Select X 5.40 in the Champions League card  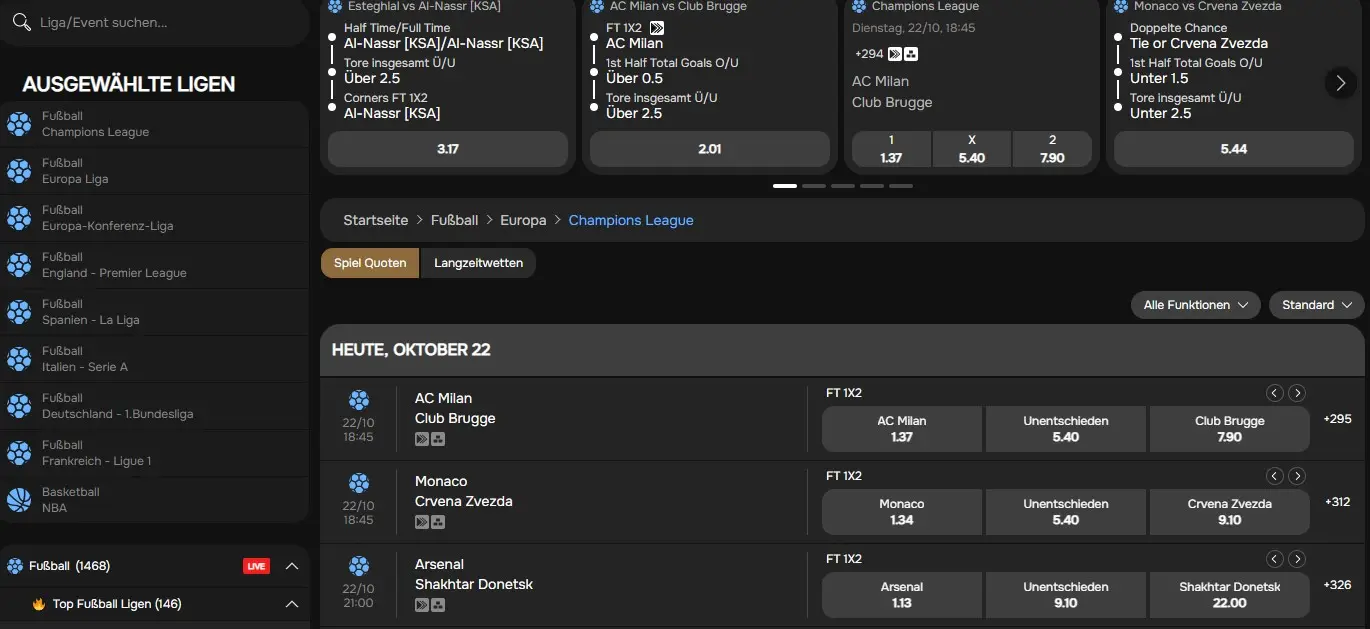coord(972,149)
